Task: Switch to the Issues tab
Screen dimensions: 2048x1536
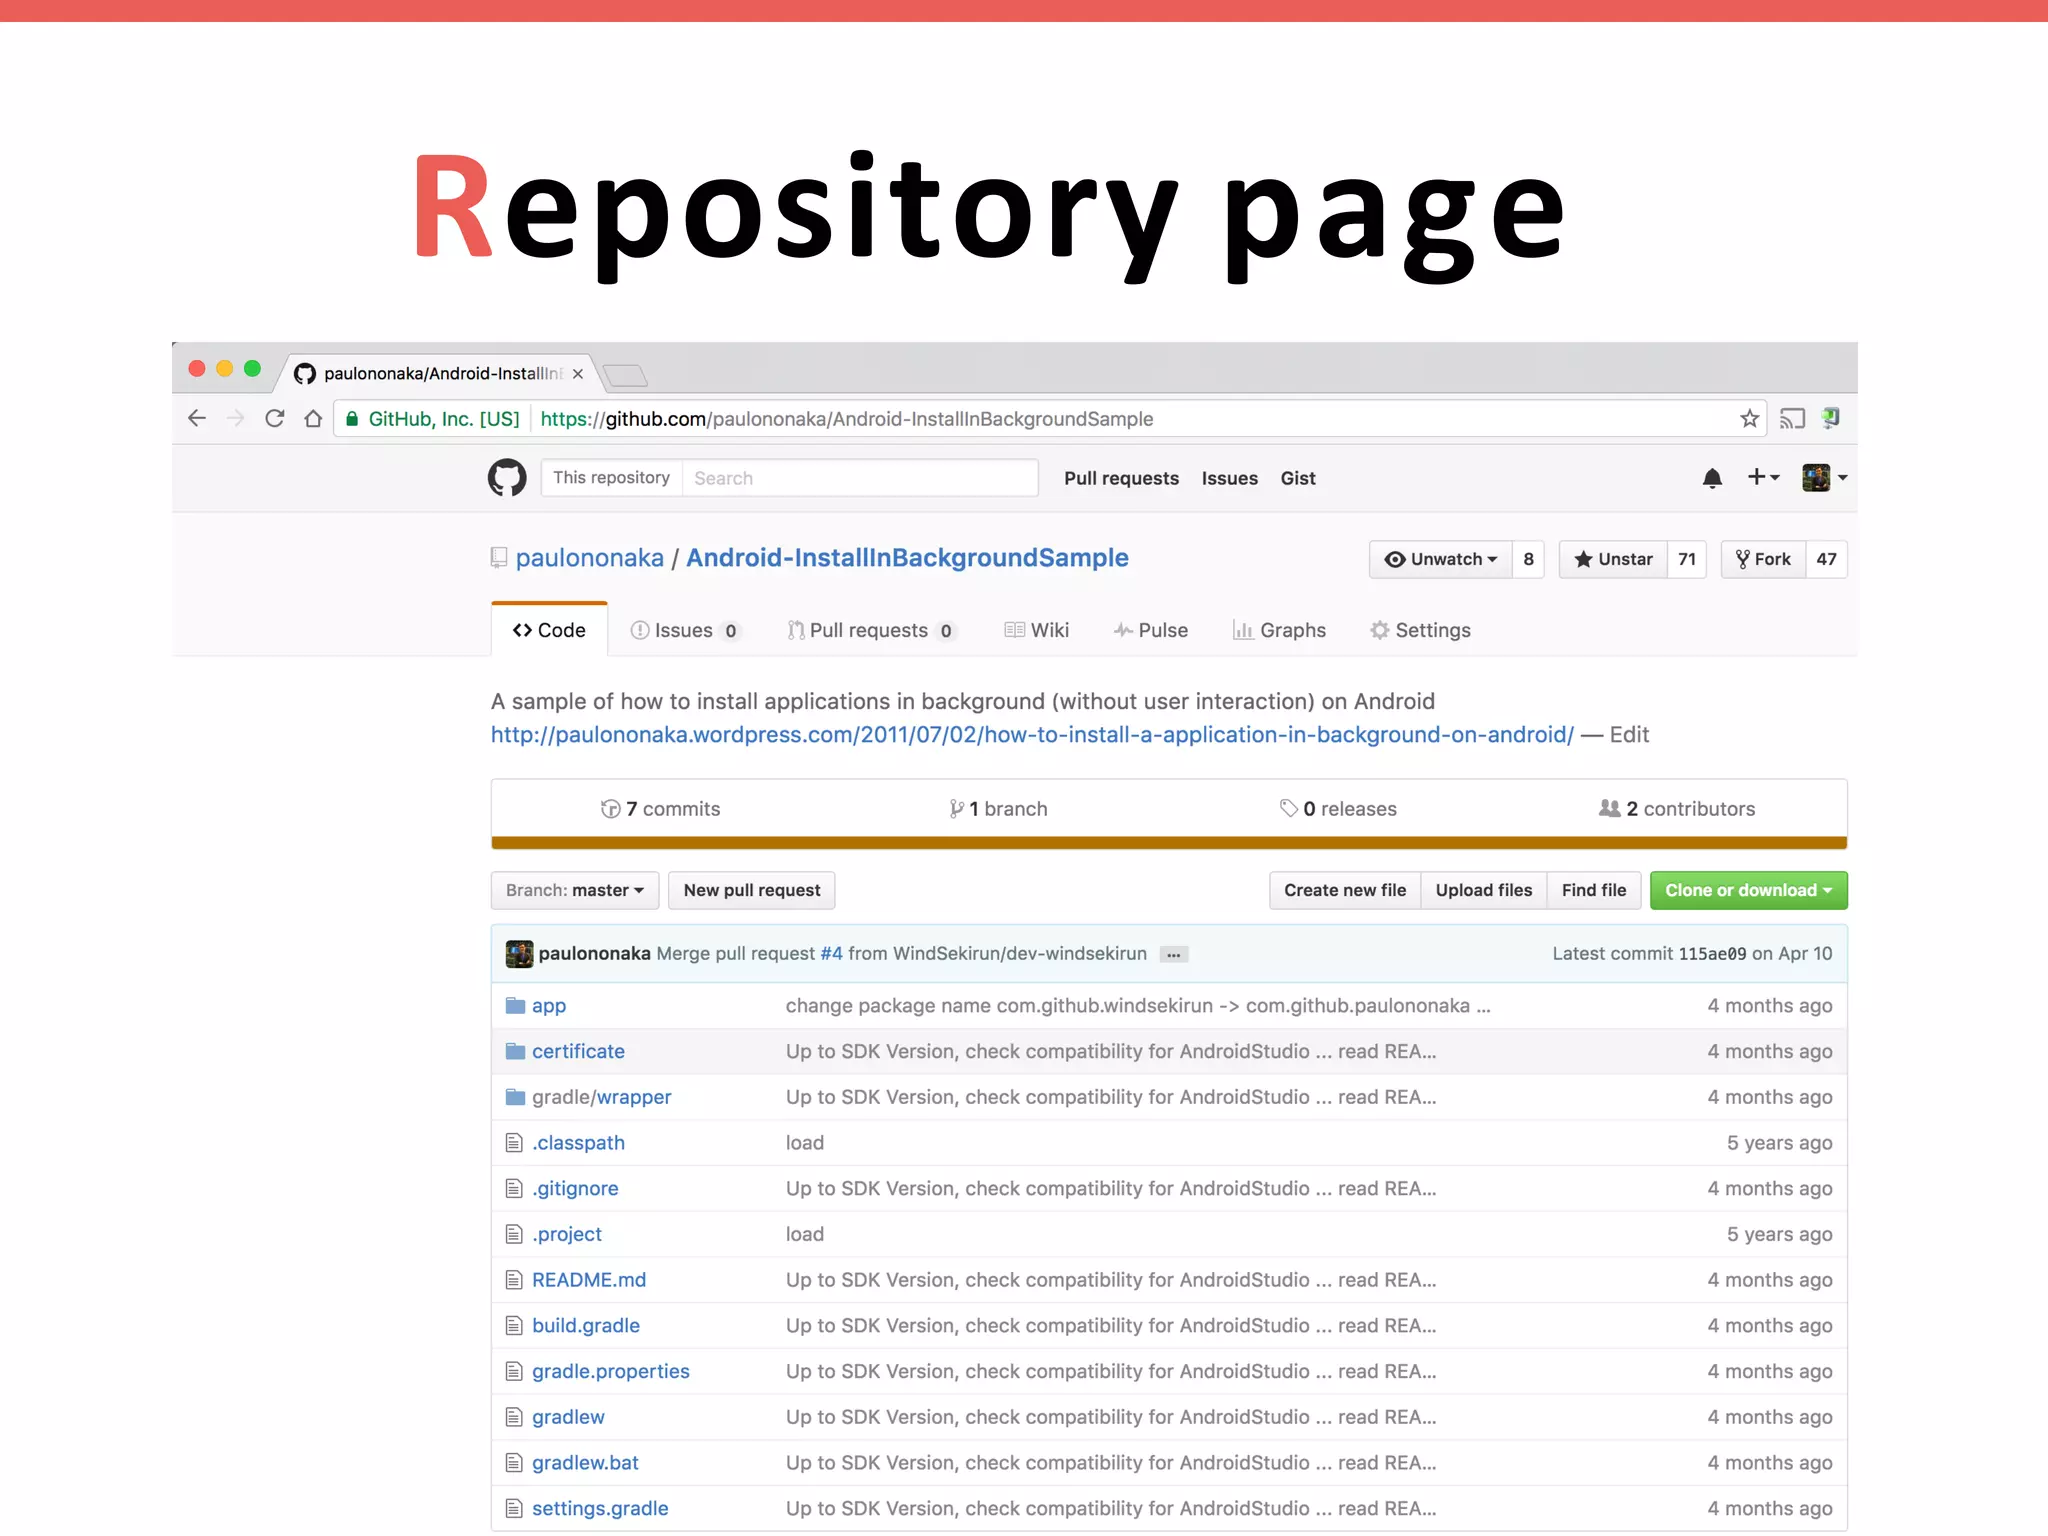Action: click(685, 630)
